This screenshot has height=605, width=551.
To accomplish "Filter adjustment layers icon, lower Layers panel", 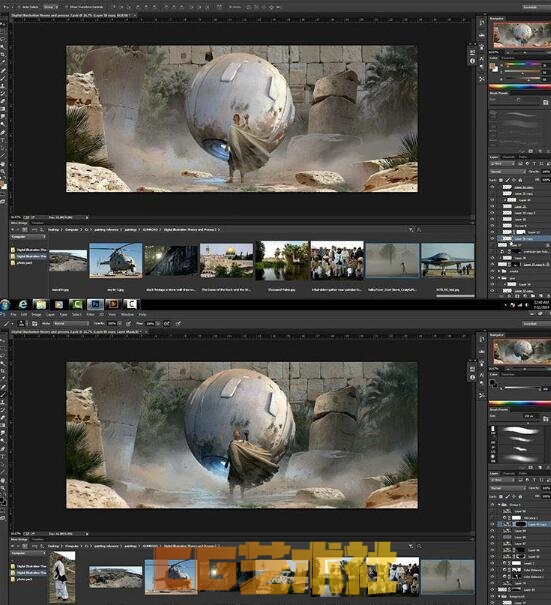I will [527, 480].
